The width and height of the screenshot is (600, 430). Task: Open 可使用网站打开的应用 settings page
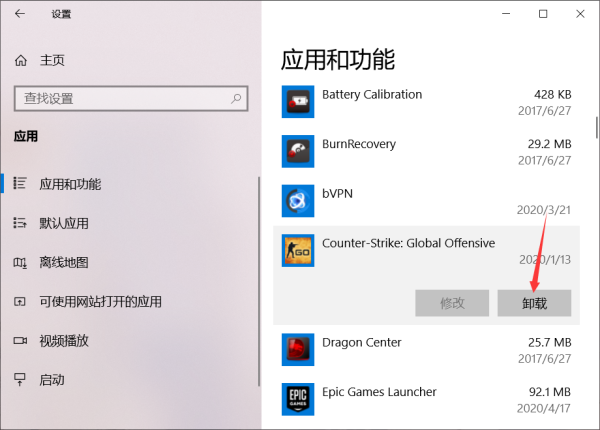130,302
